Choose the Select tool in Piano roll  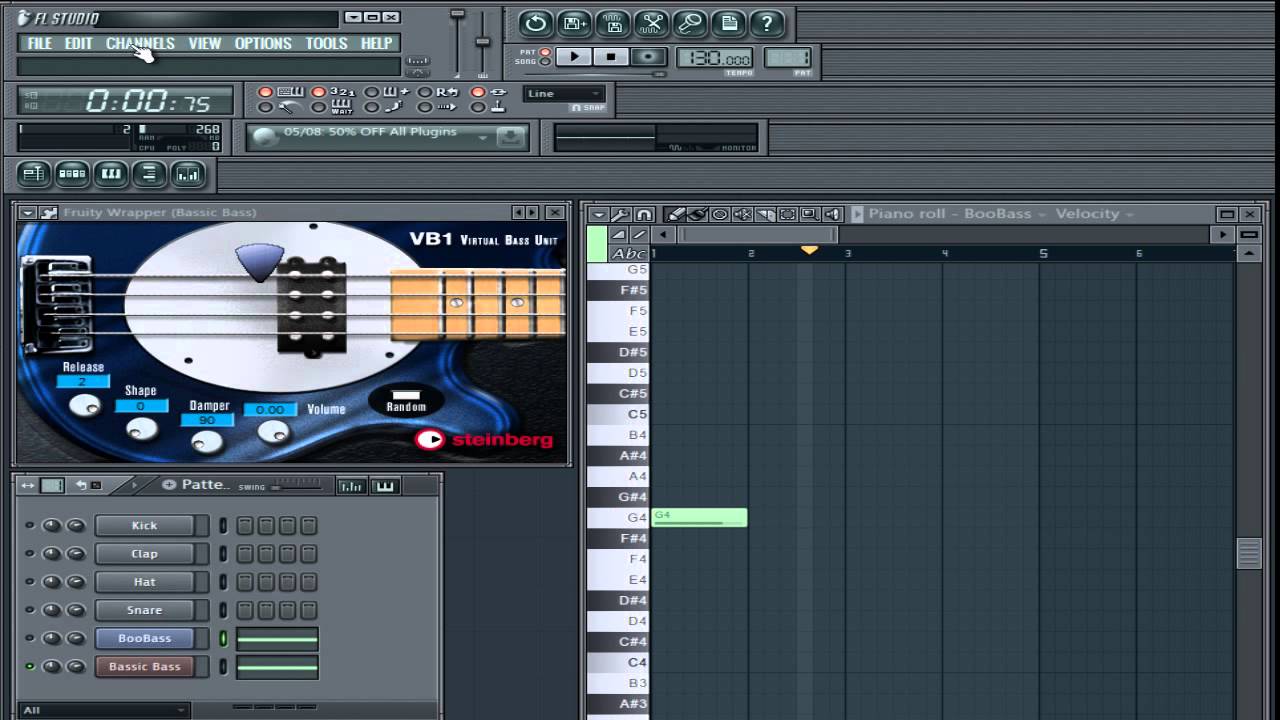tap(787, 214)
